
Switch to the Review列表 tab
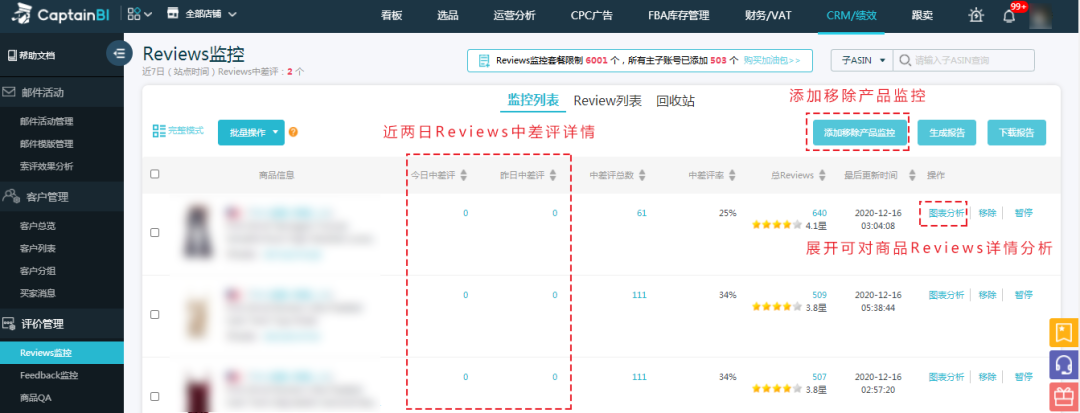(608, 101)
